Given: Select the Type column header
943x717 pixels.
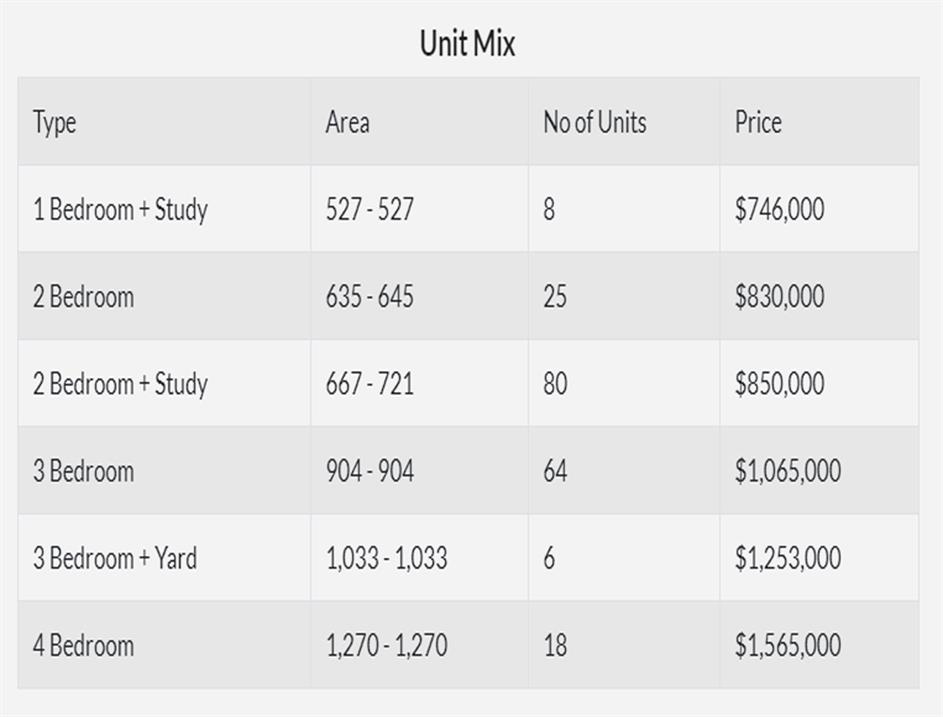Looking at the screenshot, I should point(55,122).
